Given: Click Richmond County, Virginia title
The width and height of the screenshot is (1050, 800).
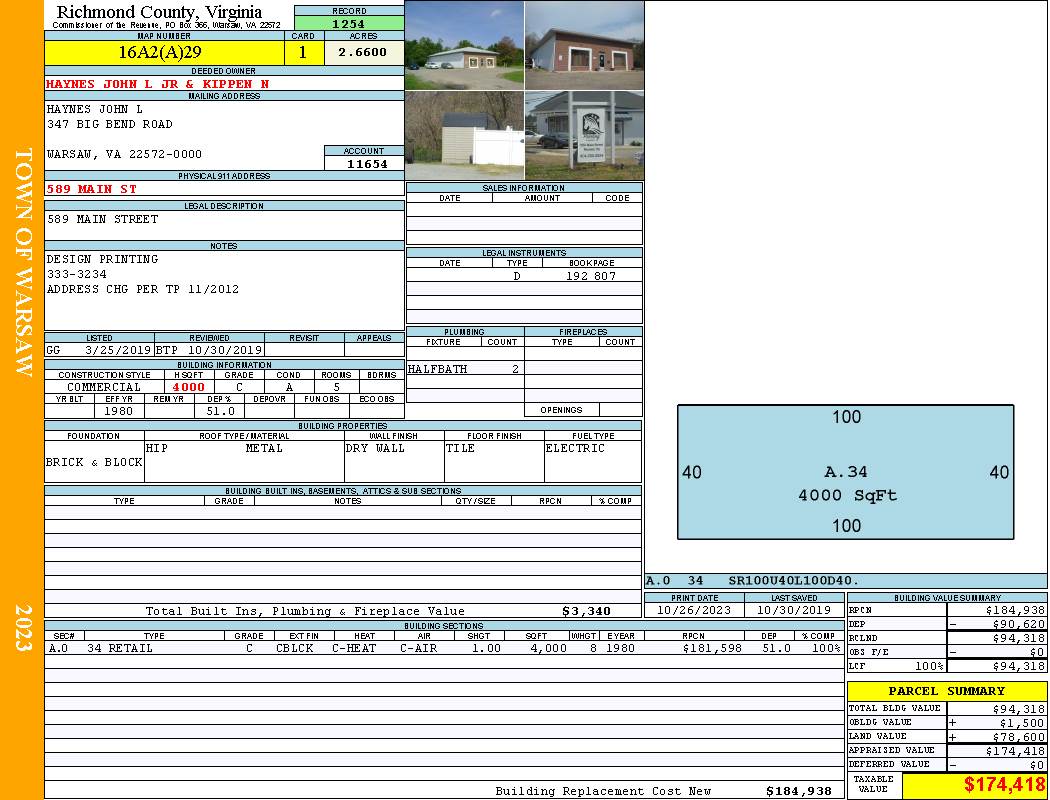Looking at the screenshot, I should 159,11.
